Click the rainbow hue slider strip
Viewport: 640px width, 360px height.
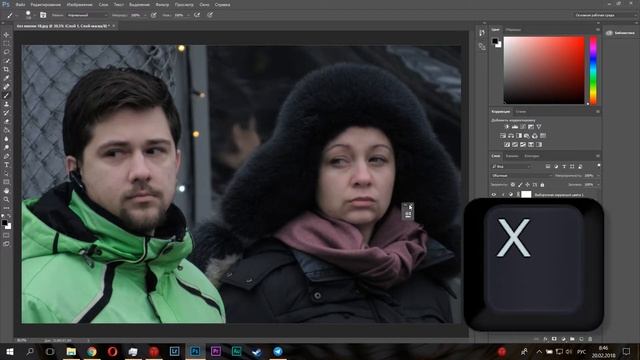tap(593, 70)
